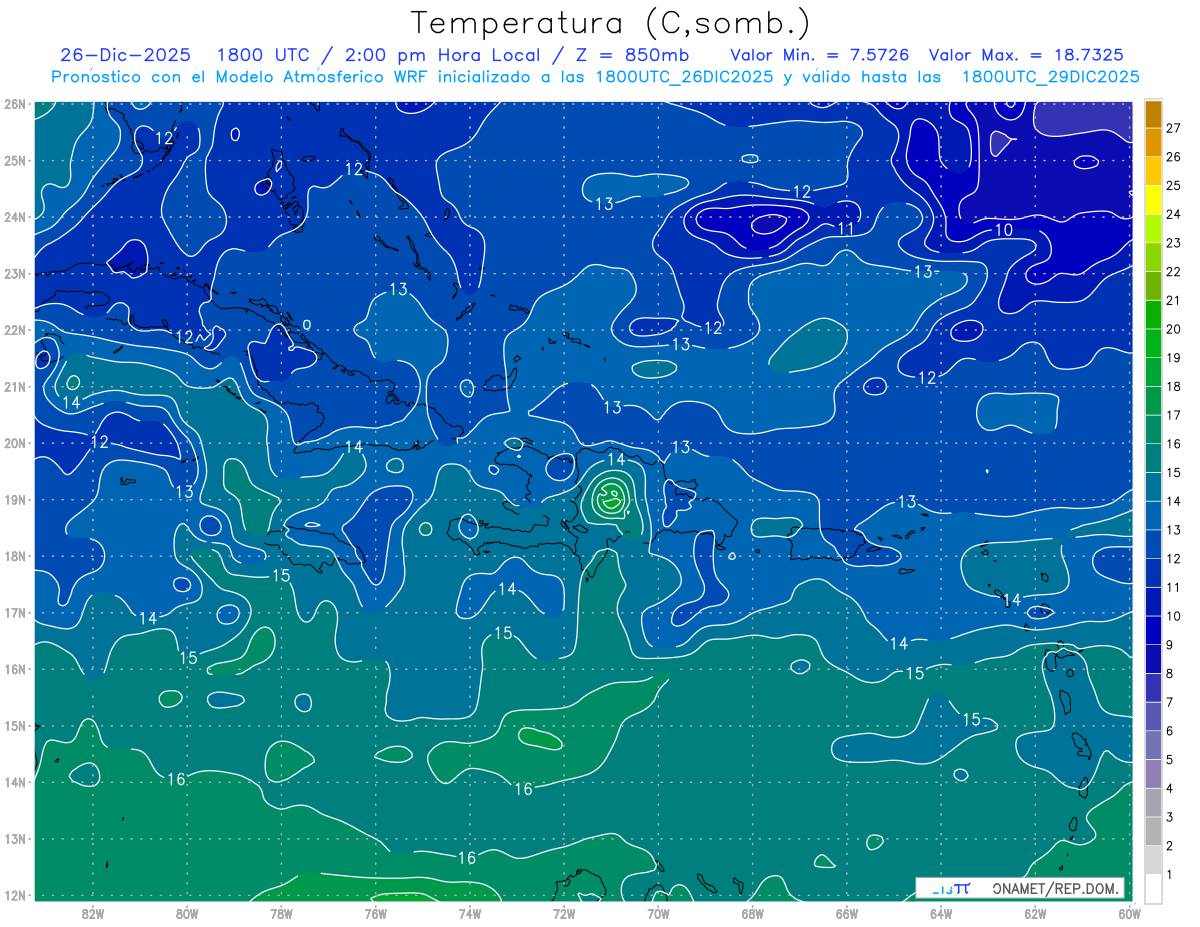Click the longitude axis label 66W
The height and width of the screenshot is (927, 1200).
(847, 913)
